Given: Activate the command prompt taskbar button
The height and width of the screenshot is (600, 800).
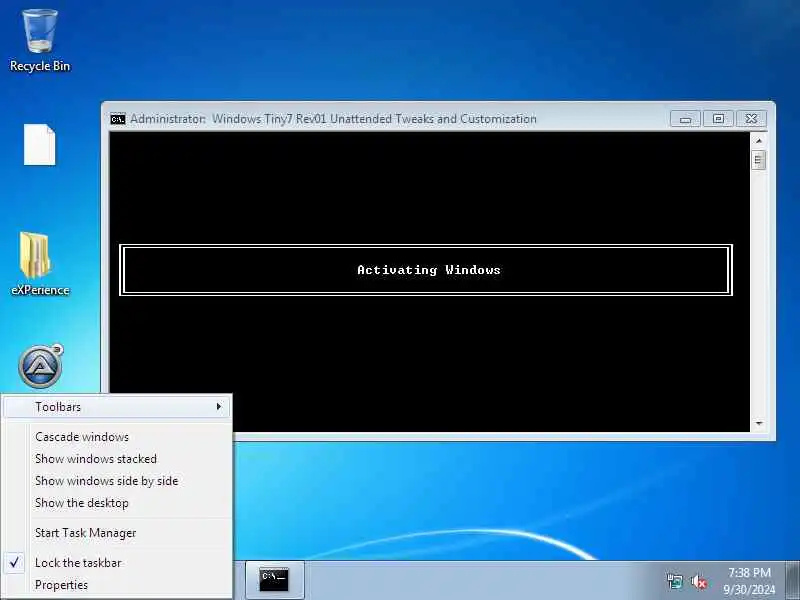Looking at the screenshot, I should tap(274, 580).
